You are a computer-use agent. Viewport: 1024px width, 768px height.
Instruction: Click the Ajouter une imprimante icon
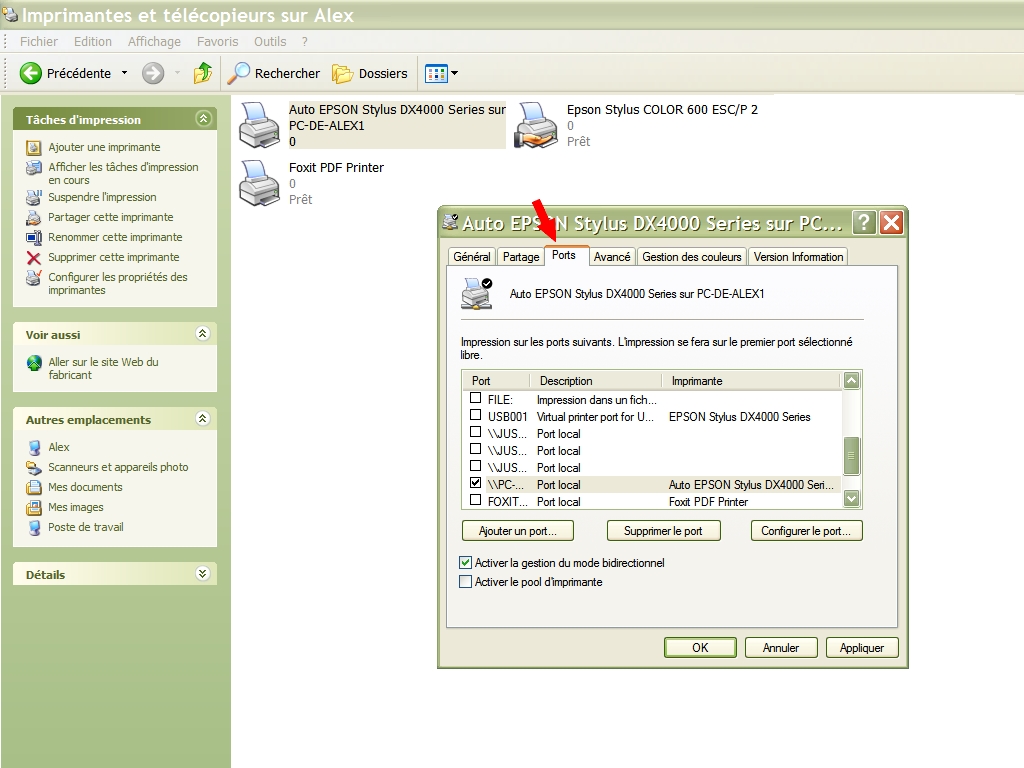click(x=34, y=148)
